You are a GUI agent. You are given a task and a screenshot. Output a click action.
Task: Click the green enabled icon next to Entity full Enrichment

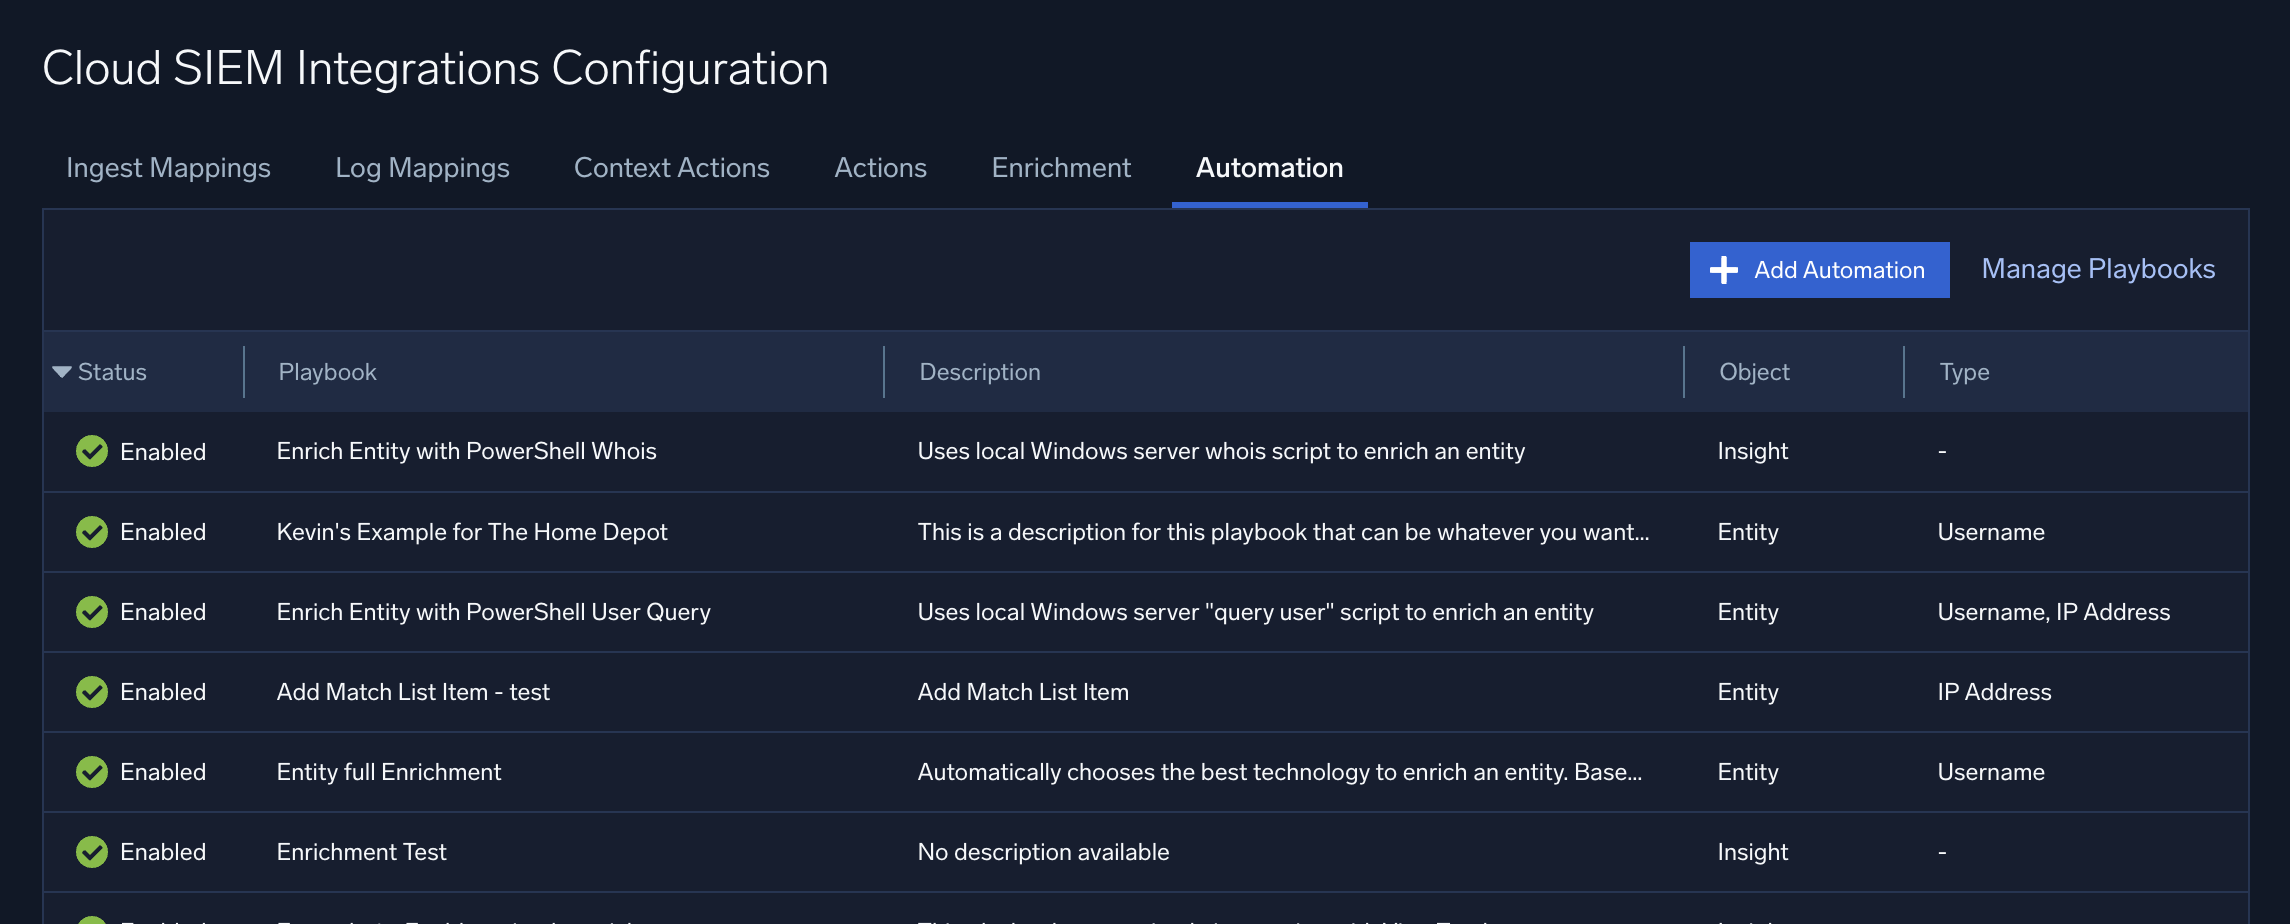coord(91,771)
